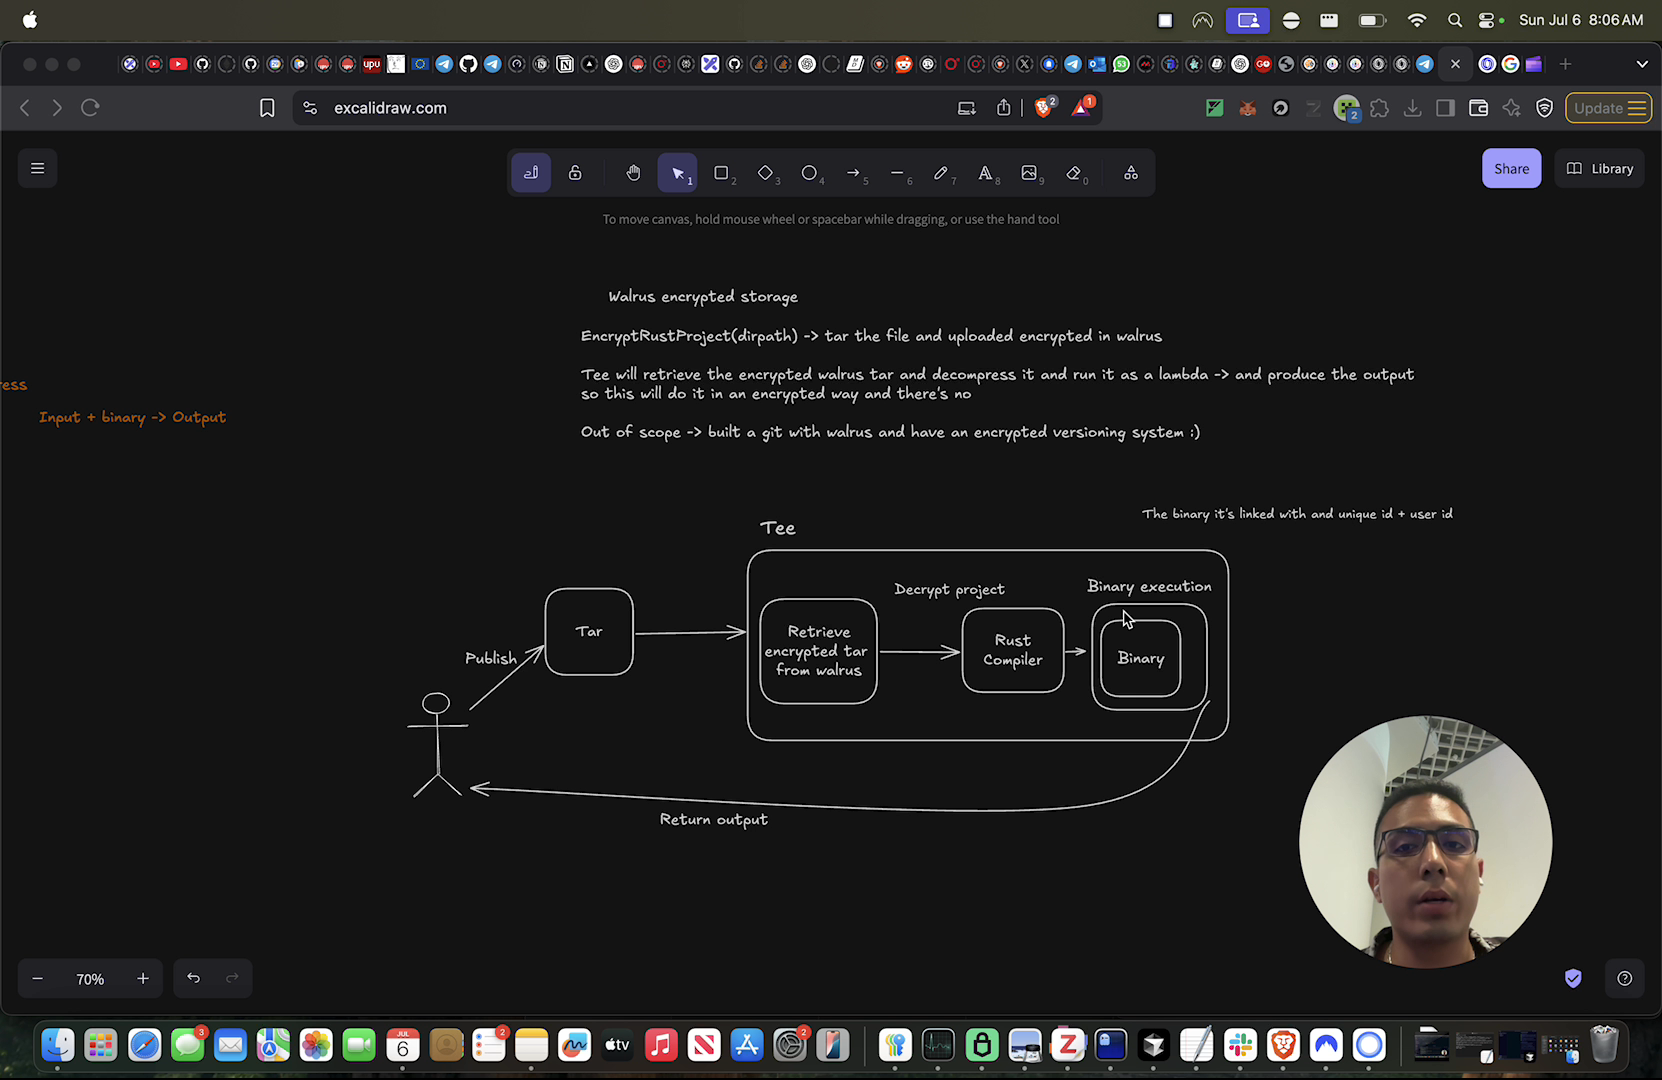The width and height of the screenshot is (1662, 1080).
Task: Click the browser Back arrow
Action: (25, 108)
